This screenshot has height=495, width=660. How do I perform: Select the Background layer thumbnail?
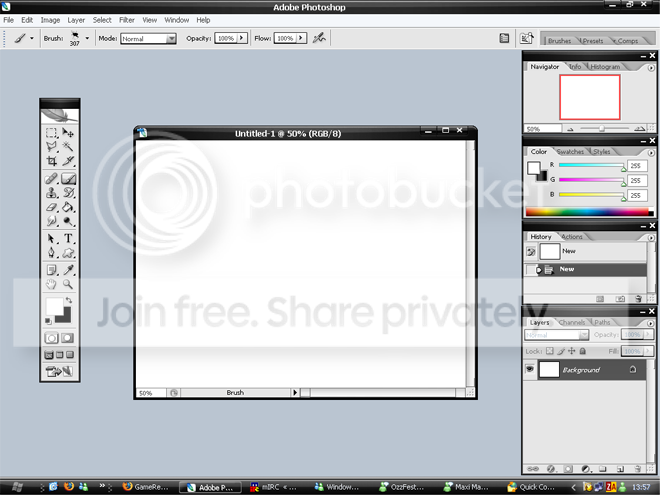(549, 369)
